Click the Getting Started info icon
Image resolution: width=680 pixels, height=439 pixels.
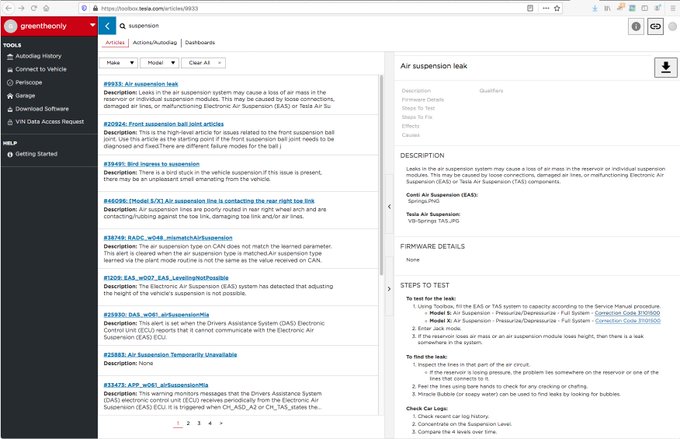pyautogui.click(x=10, y=154)
